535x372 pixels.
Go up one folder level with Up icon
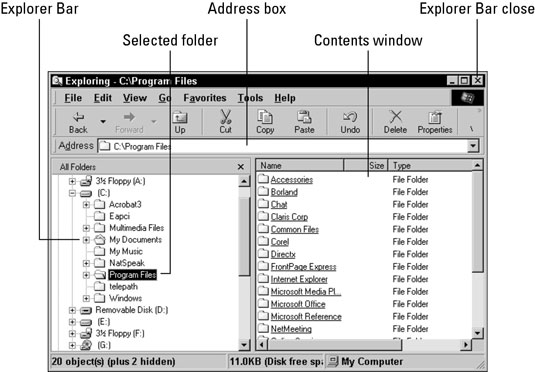180,118
